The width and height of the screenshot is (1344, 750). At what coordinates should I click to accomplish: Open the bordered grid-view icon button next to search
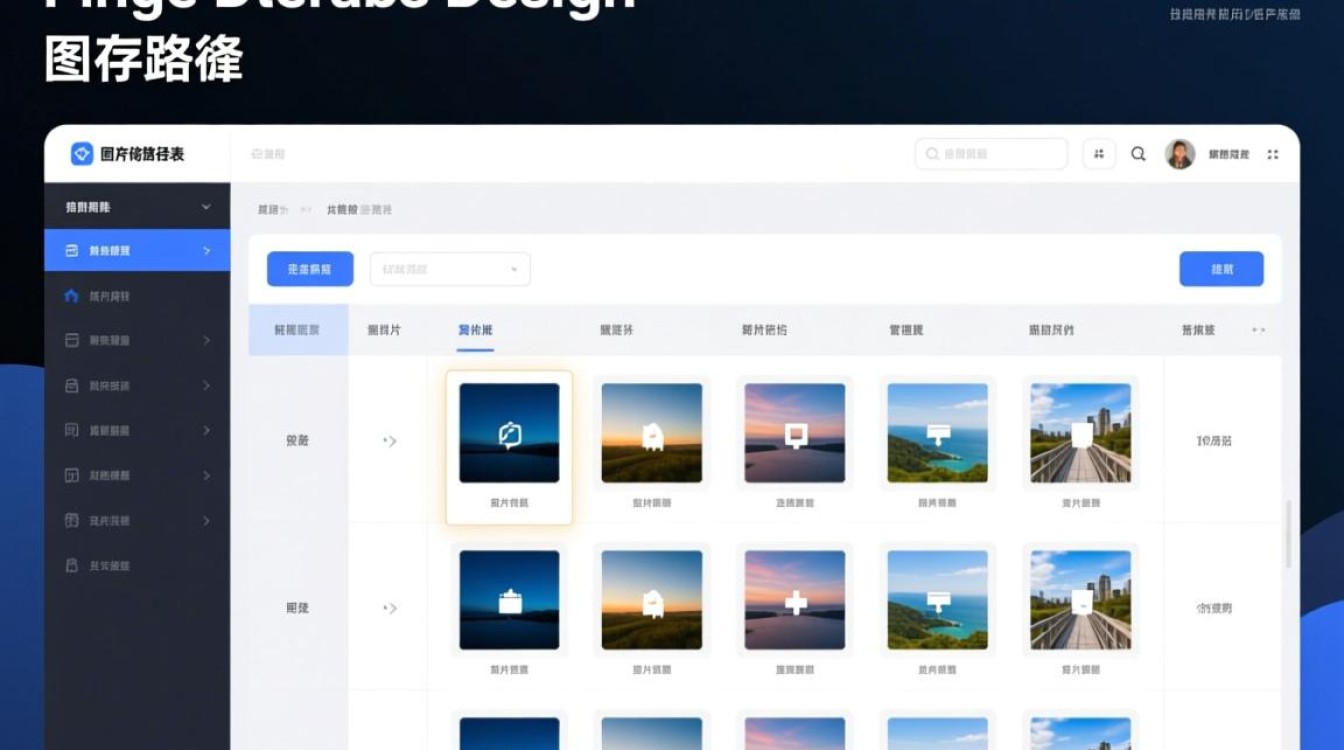tap(1099, 154)
